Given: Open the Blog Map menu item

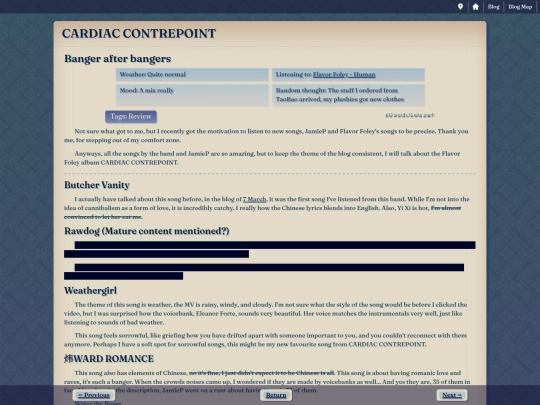Looking at the screenshot, I should (x=520, y=7).
